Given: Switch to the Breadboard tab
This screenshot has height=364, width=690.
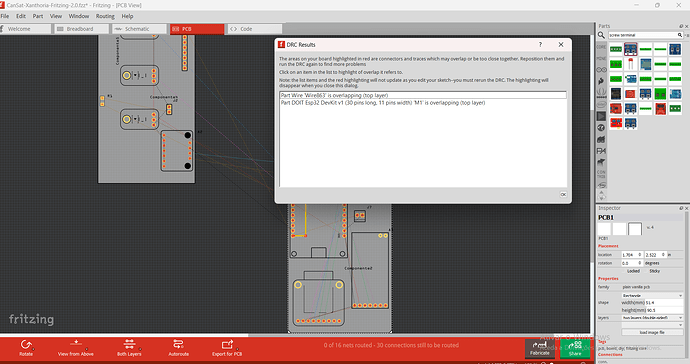Looking at the screenshot, I should coord(81,29).
